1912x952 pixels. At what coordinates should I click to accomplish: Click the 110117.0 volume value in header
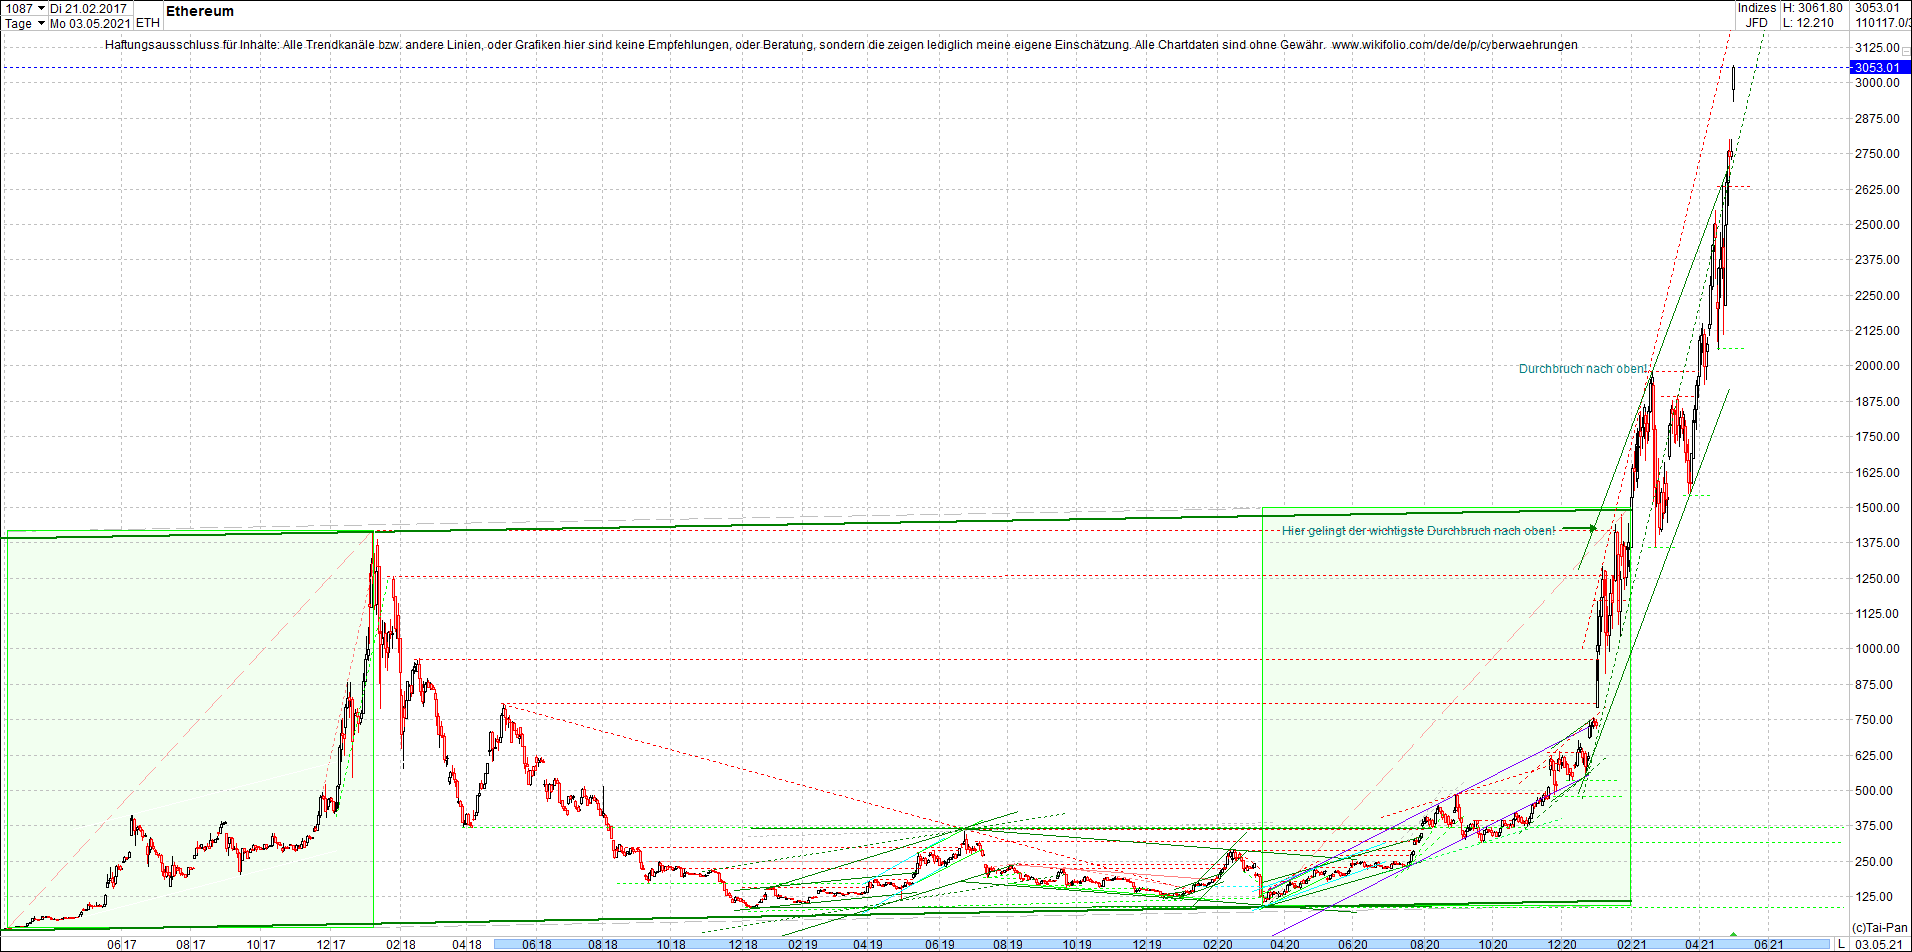[1882, 23]
